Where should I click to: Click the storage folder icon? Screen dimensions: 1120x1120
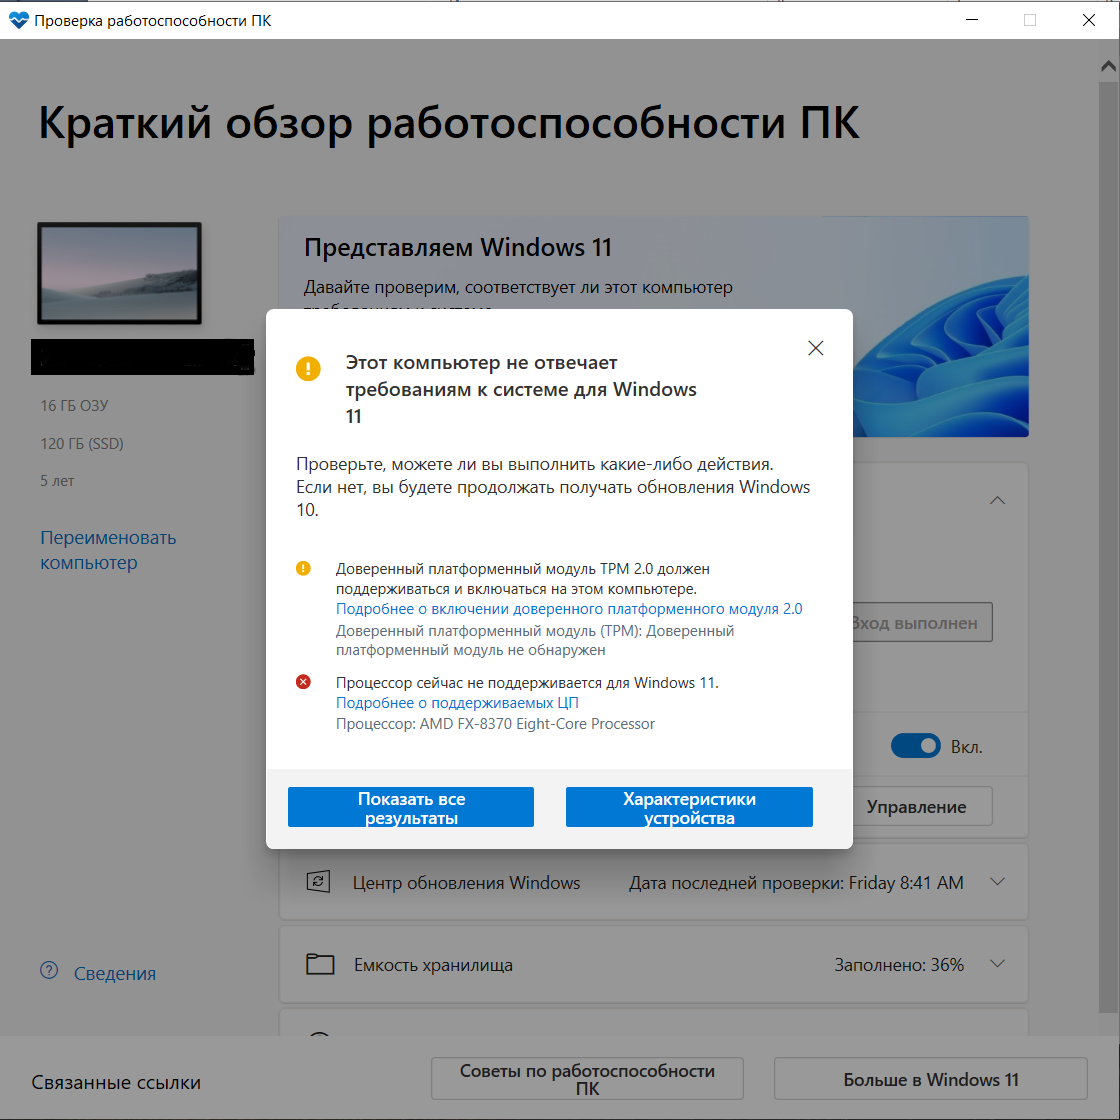(320, 964)
